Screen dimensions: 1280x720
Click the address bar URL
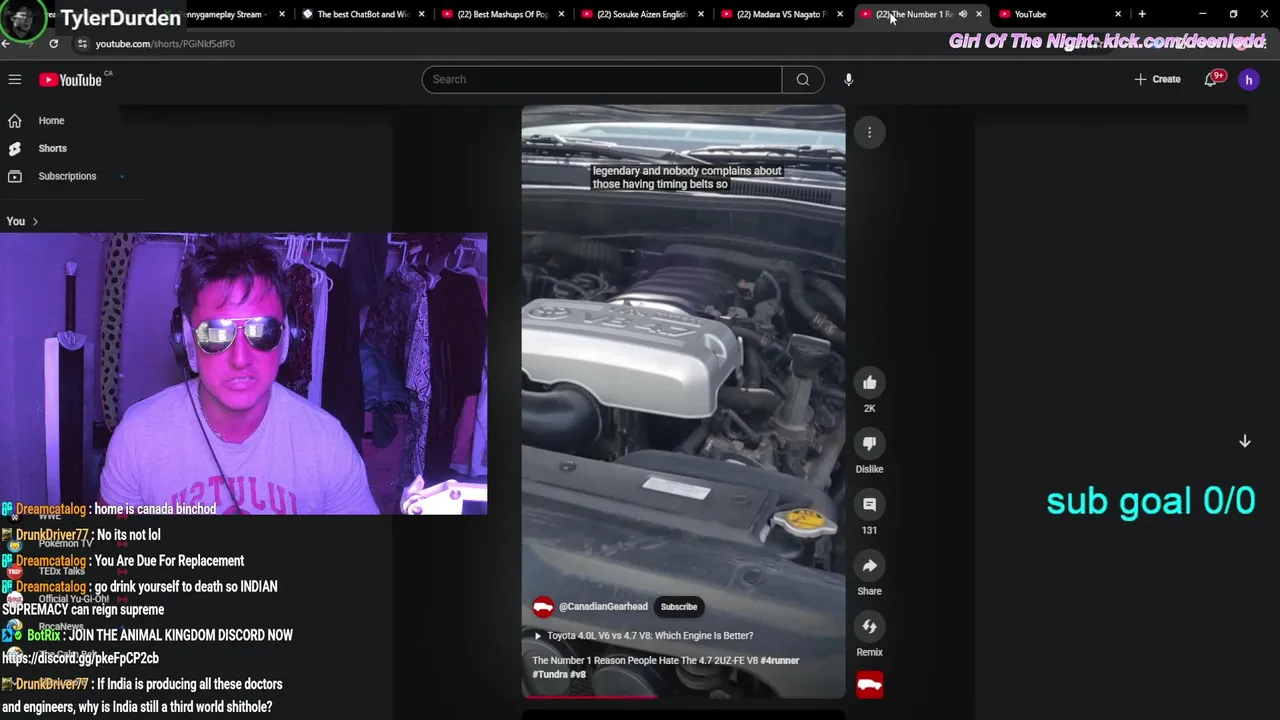coord(165,44)
